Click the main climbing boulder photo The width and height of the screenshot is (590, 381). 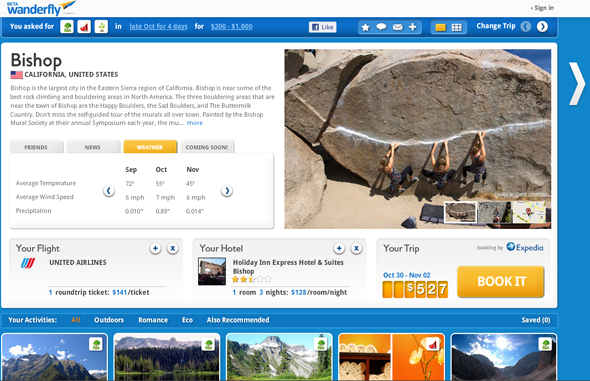[418, 139]
